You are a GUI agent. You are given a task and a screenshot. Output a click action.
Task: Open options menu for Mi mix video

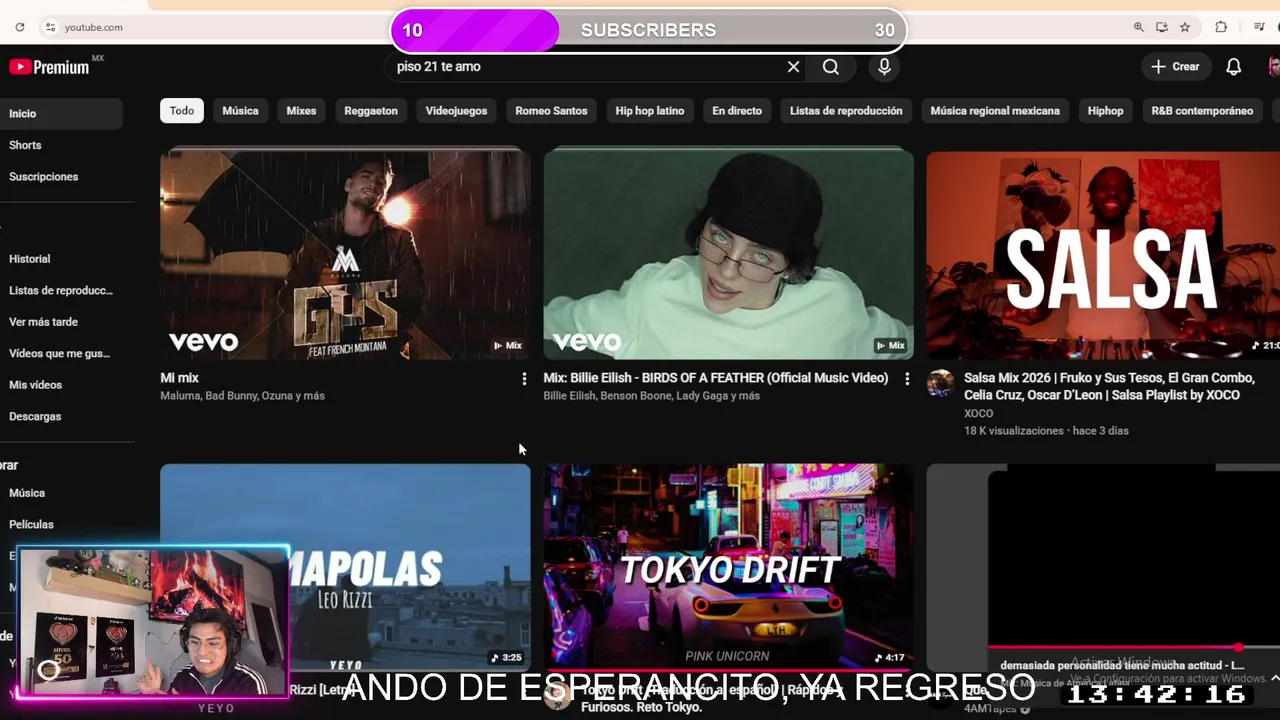[524, 379]
